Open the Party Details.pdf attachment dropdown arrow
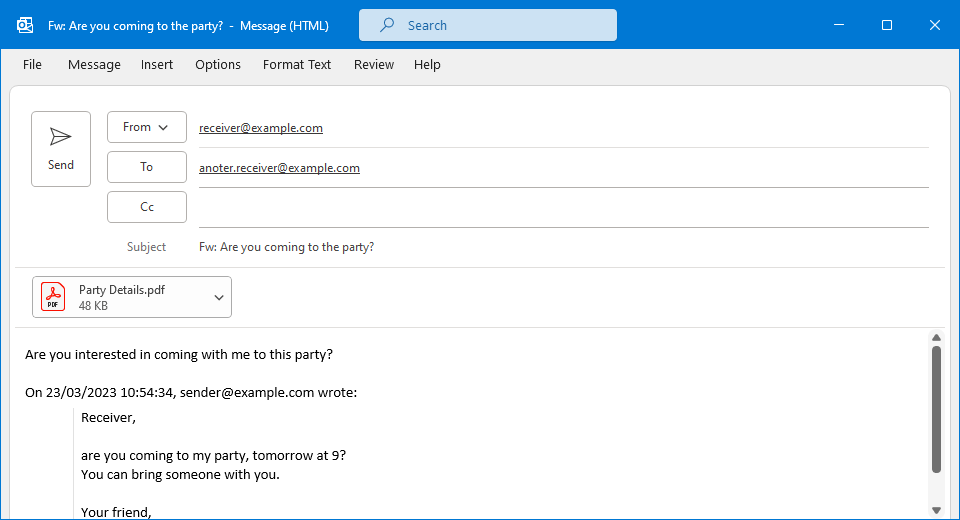The width and height of the screenshot is (960, 520). tap(219, 297)
